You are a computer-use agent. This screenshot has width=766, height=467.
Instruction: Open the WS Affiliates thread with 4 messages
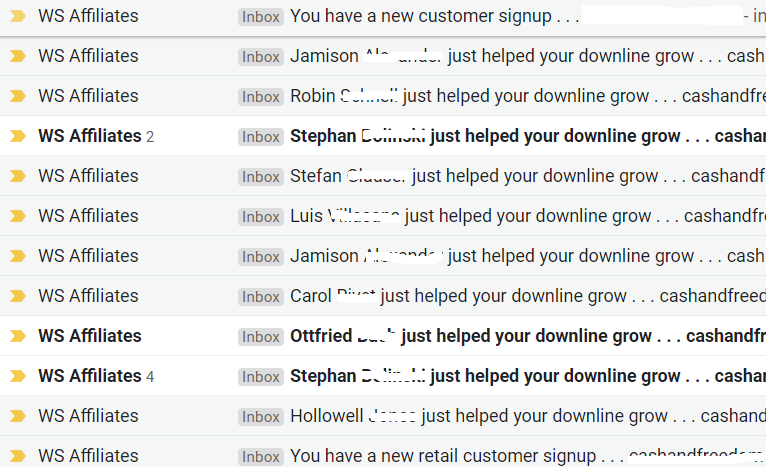pyautogui.click(x=383, y=376)
